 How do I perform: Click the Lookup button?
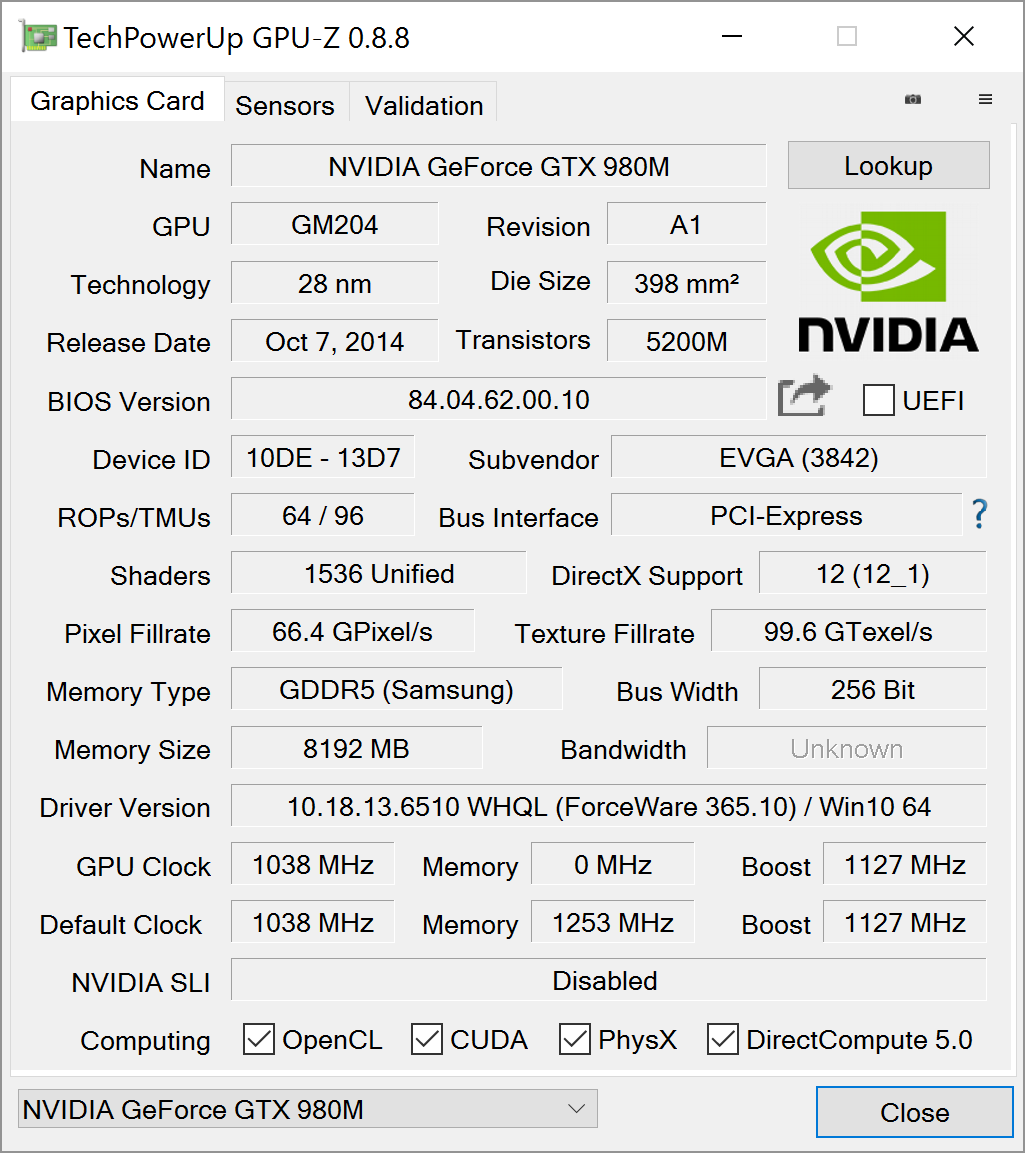coord(888,165)
